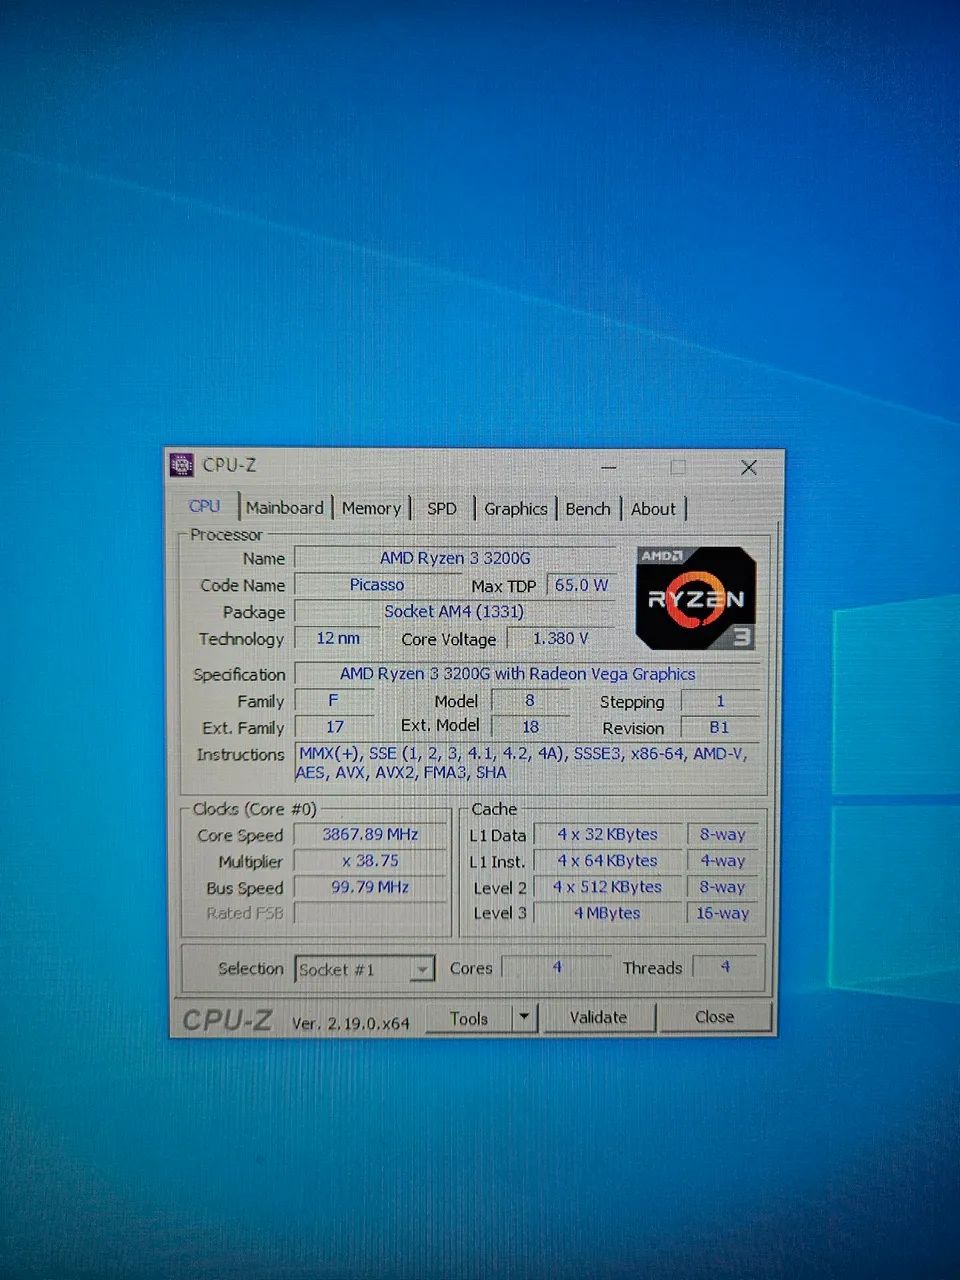
Task: Switch to the SPD tab
Action: click(442, 508)
